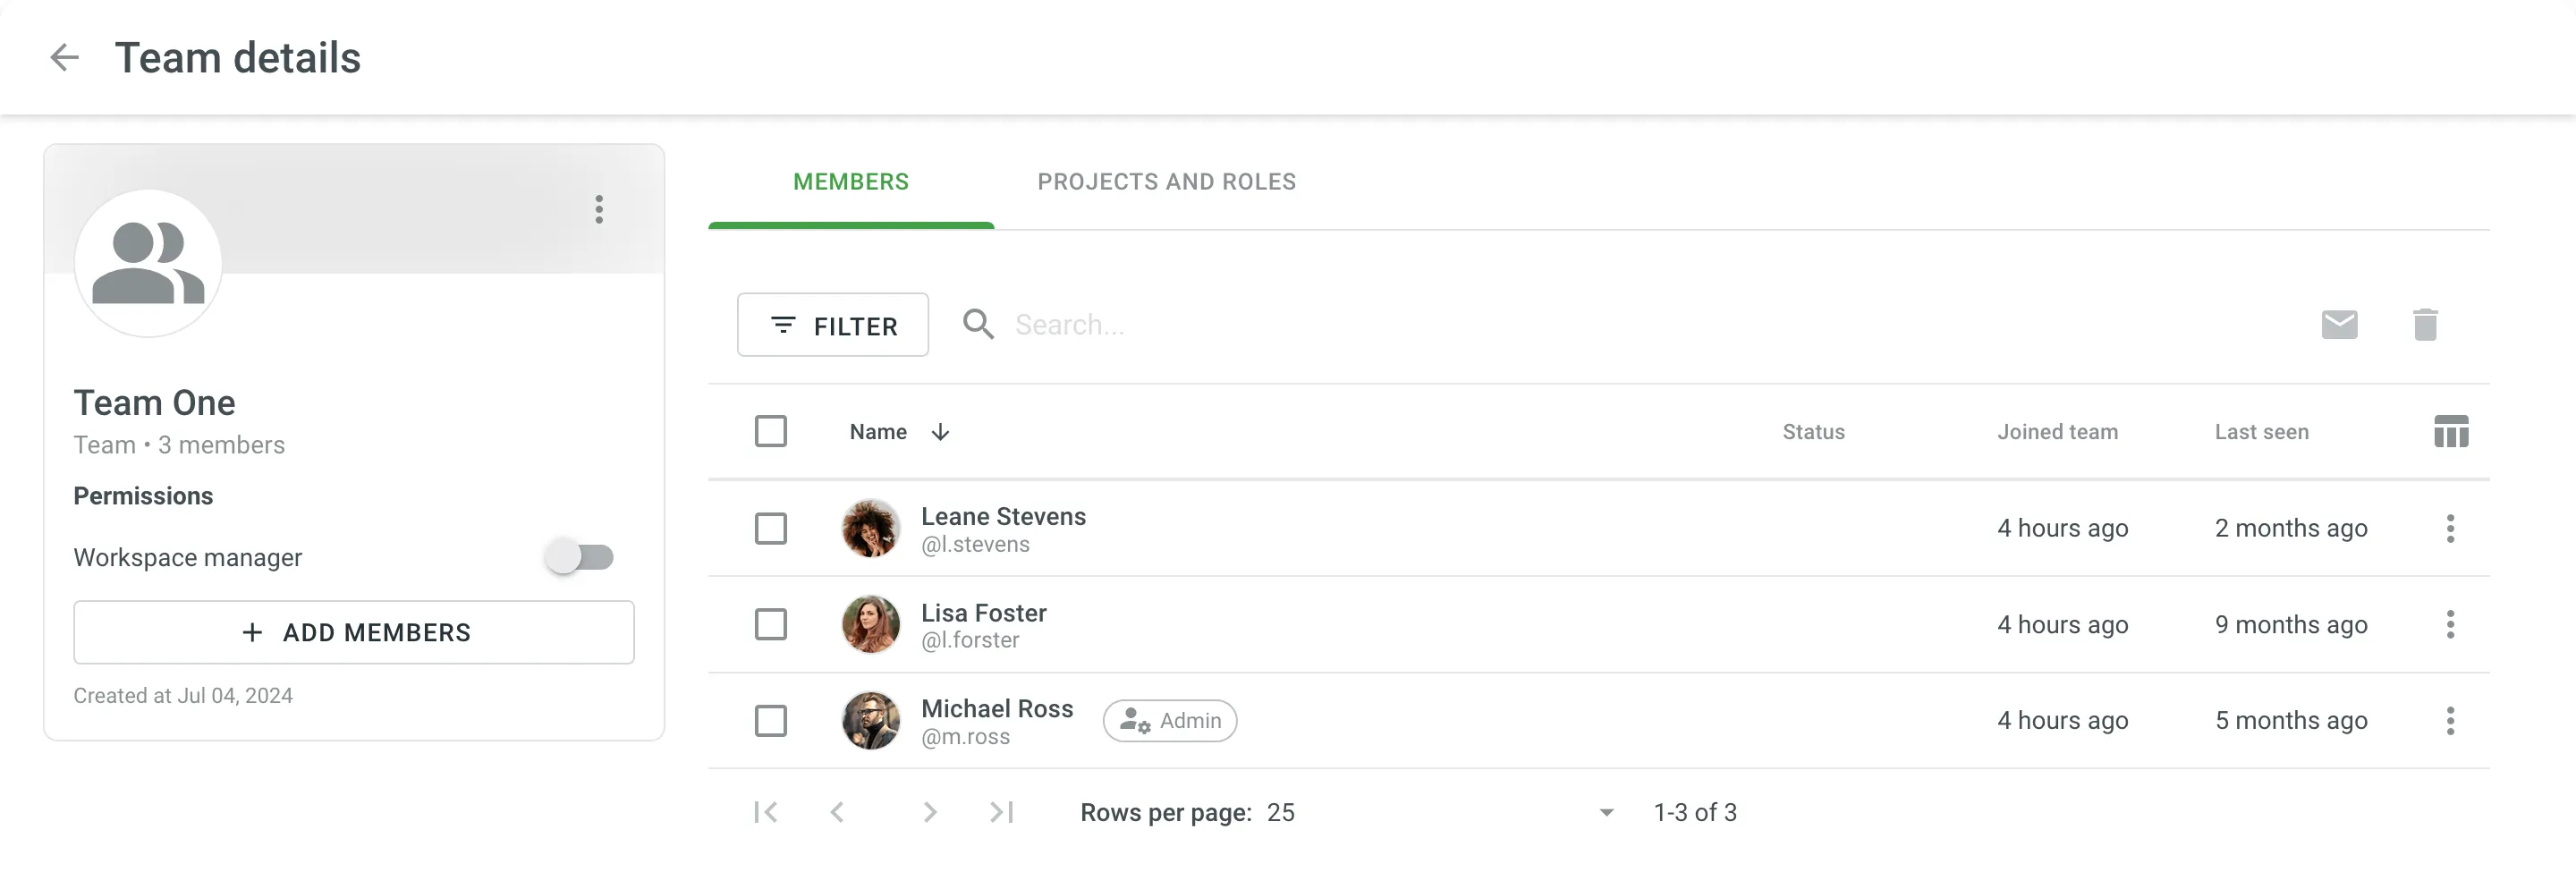Expand the Rows per page dropdown

1606,813
